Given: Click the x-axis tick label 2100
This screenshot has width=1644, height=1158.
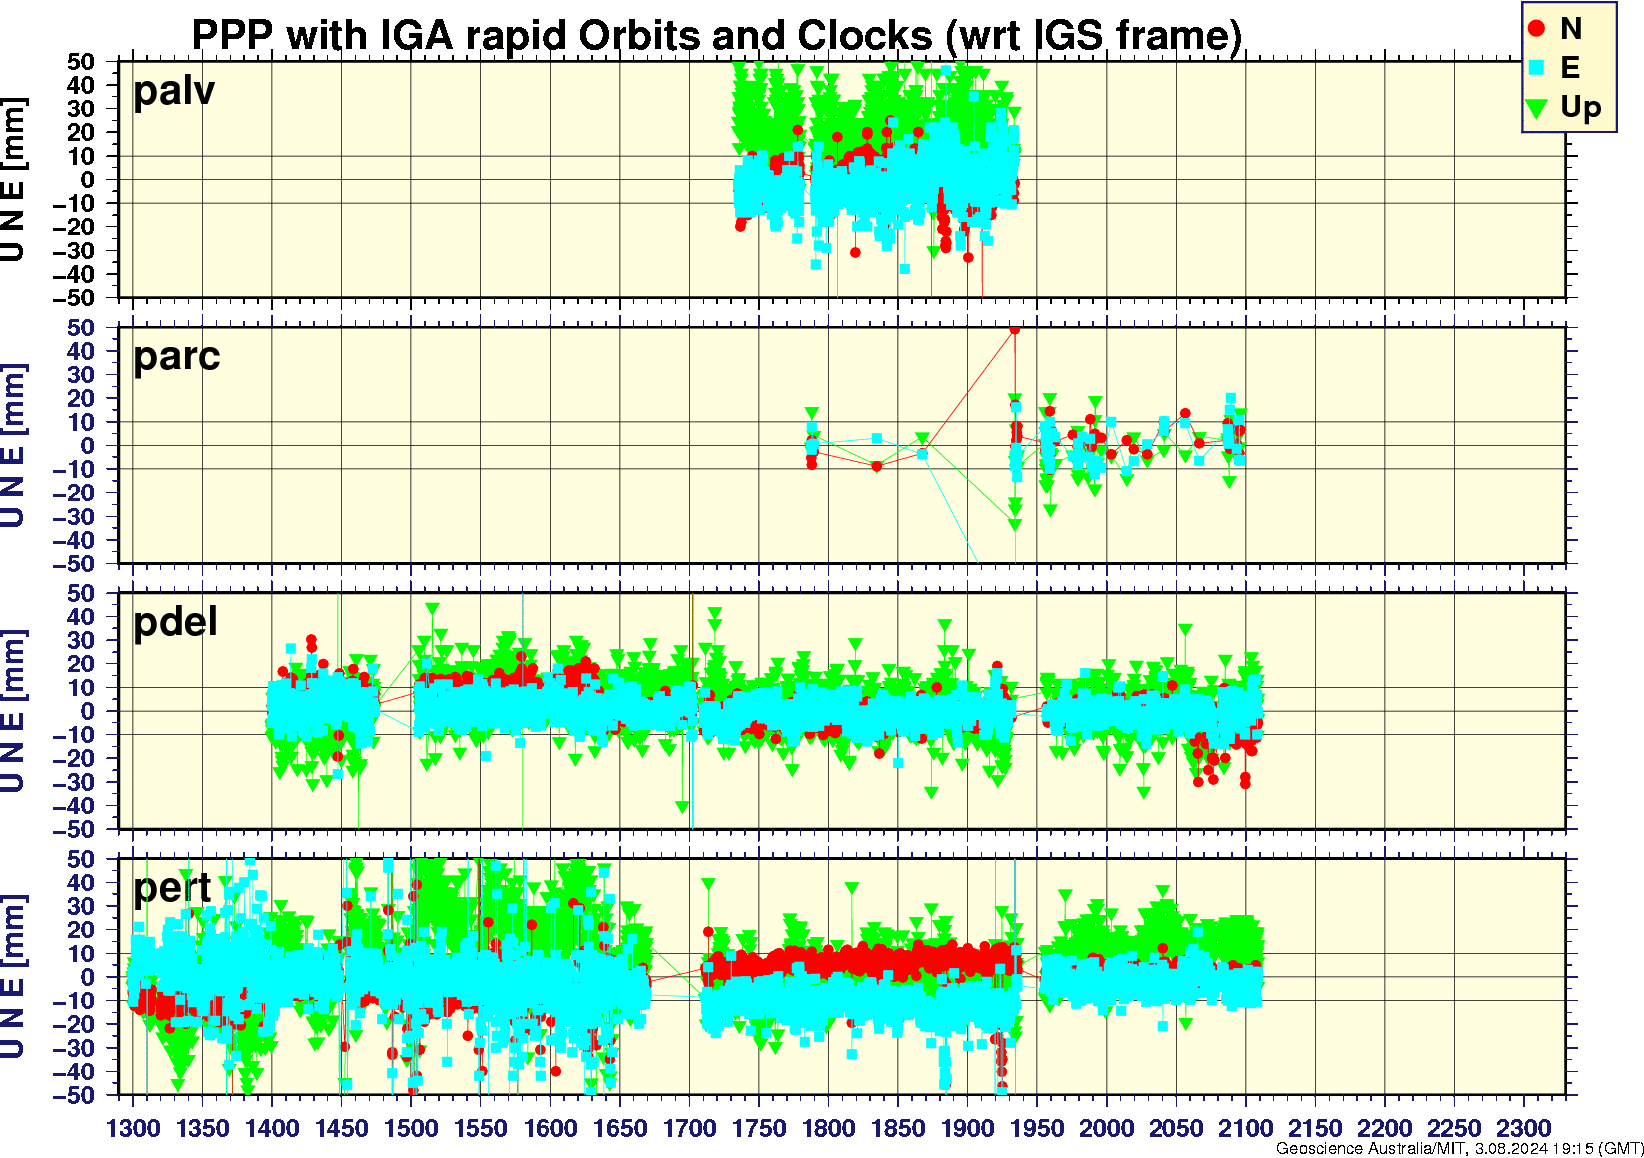Looking at the screenshot, I should click(x=1246, y=1129).
